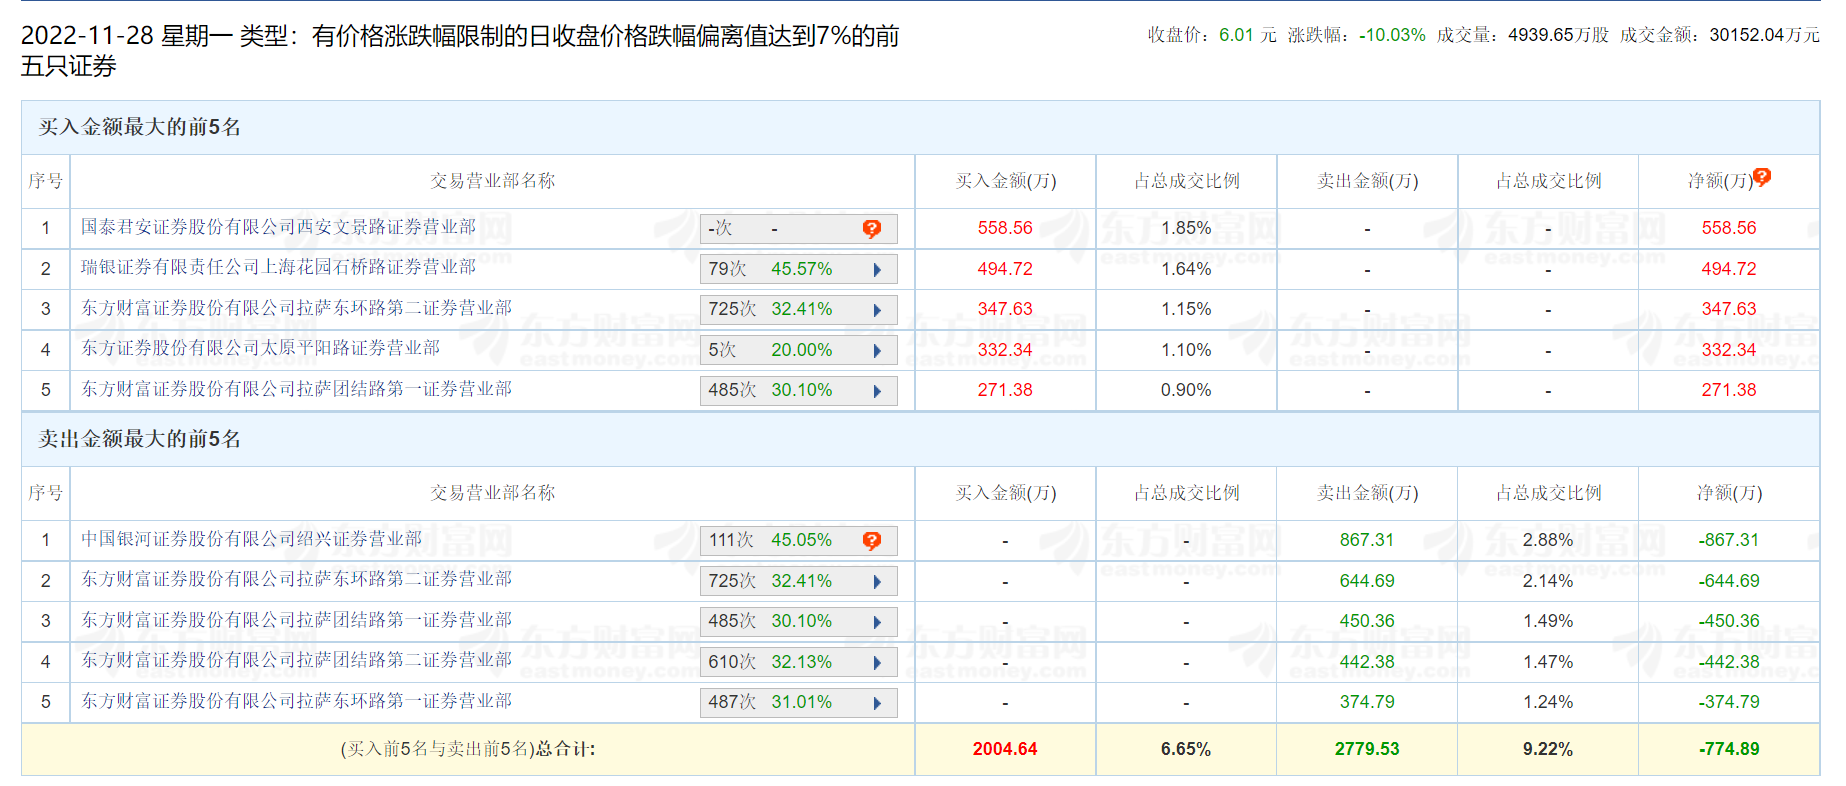Click the 买入金额(万) header in the buy table
The height and width of the screenshot is (786, 1846).
(x=1005, y=181)
